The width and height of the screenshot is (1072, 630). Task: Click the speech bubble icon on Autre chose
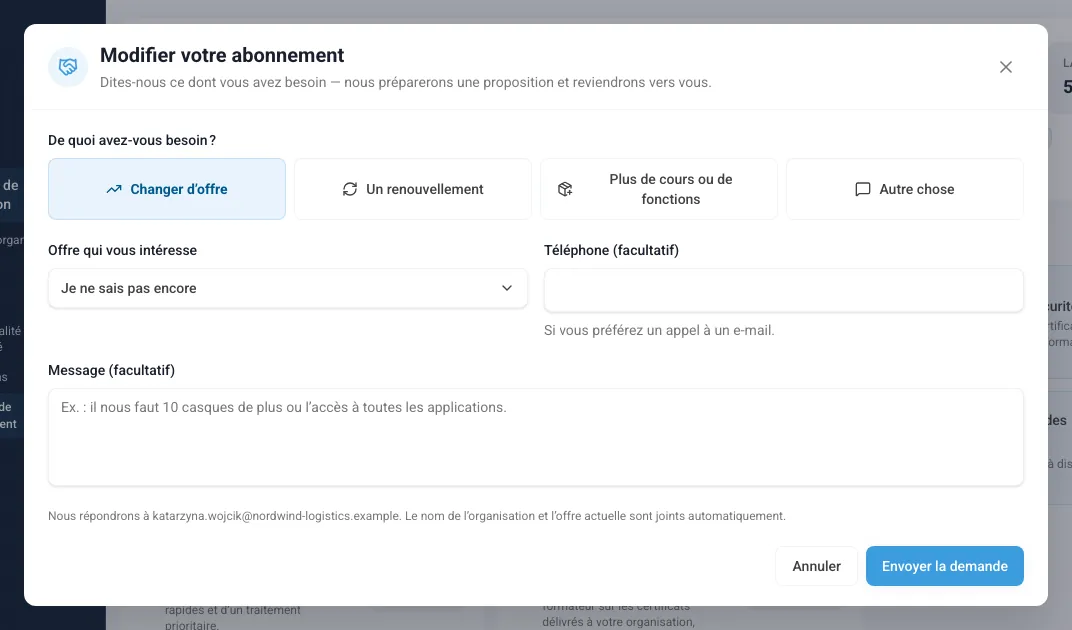coord(863,189)
